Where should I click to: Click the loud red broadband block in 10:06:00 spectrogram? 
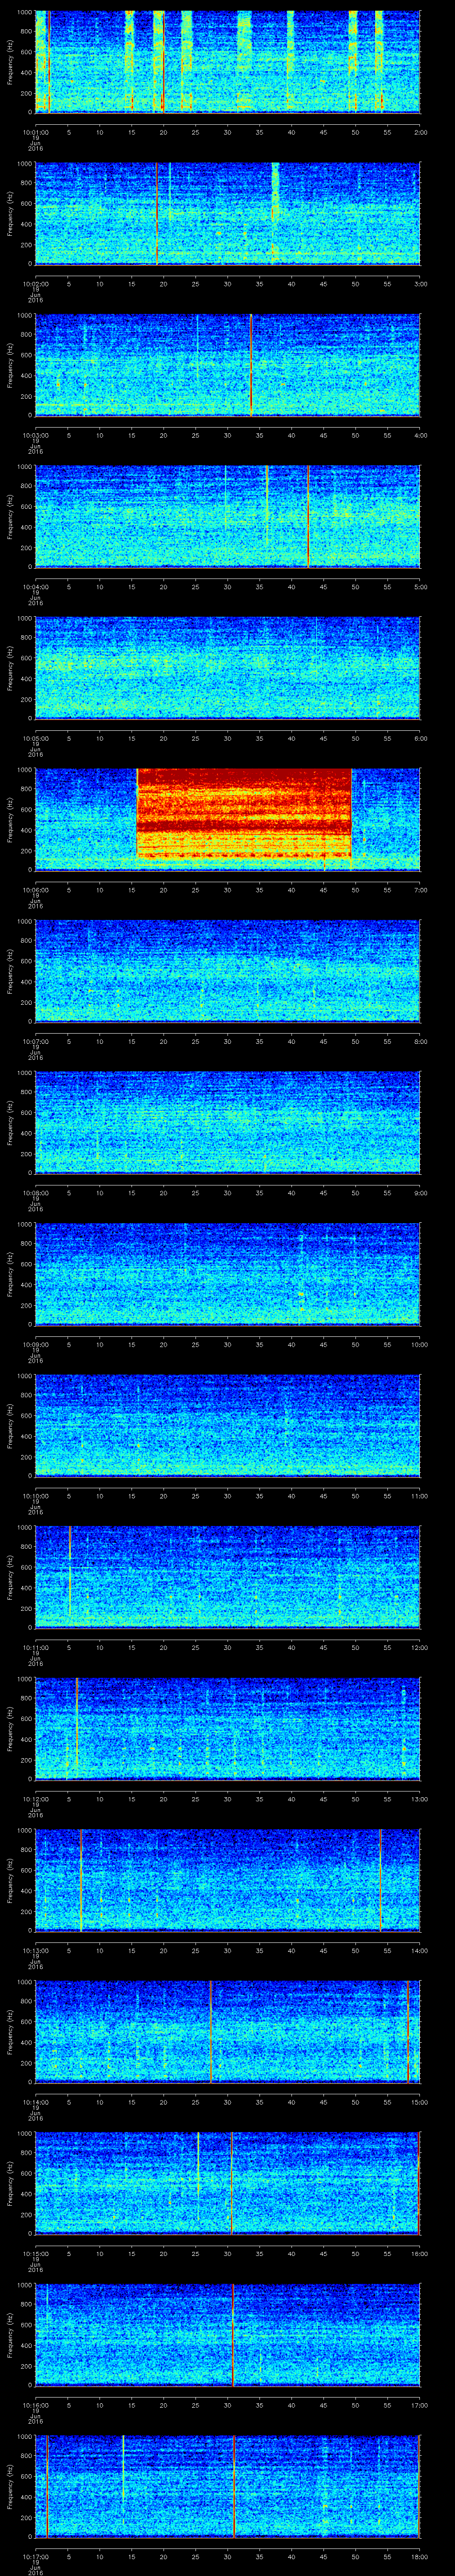point(244,813)
